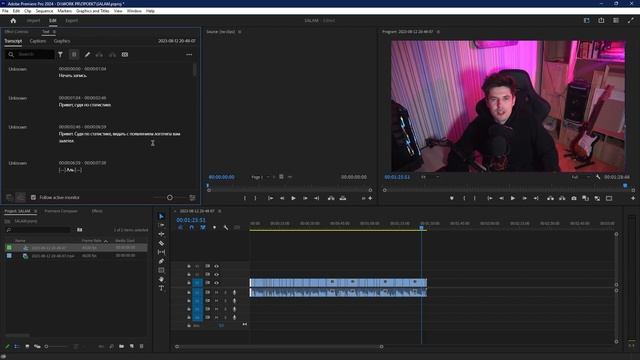
Task: Open filter icon in Transcript panel
Action: click(x=60, y=54)
